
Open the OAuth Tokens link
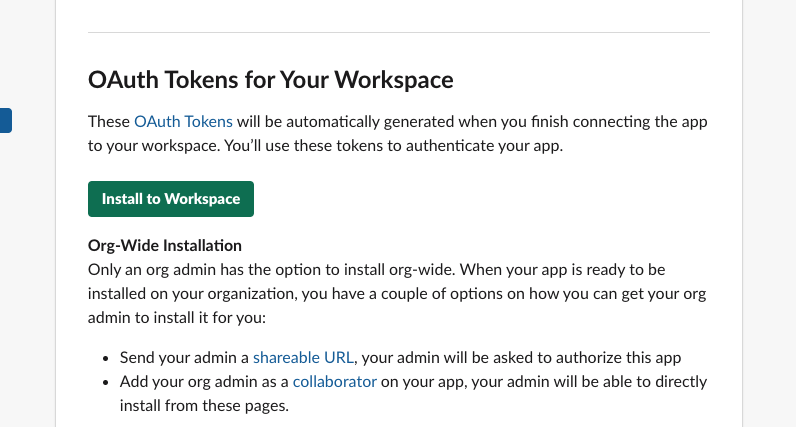click(183, 121)
